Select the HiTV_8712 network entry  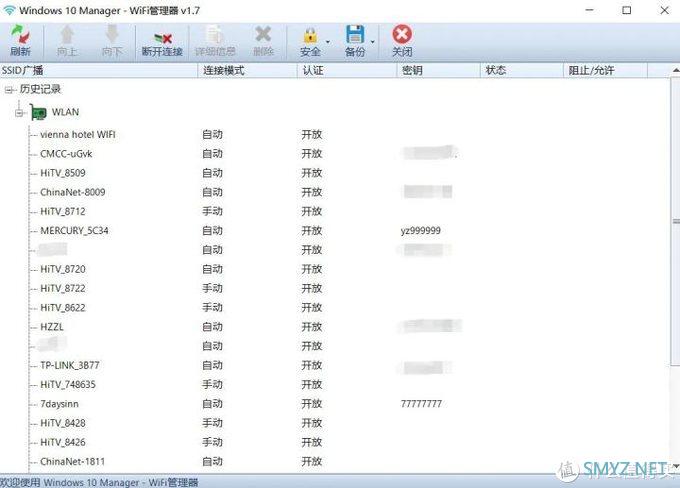63,212
